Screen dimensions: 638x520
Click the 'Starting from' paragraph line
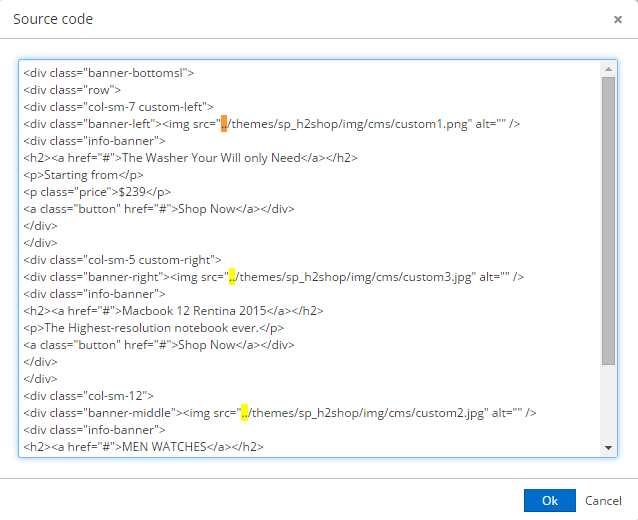click(x=83, y=175)
